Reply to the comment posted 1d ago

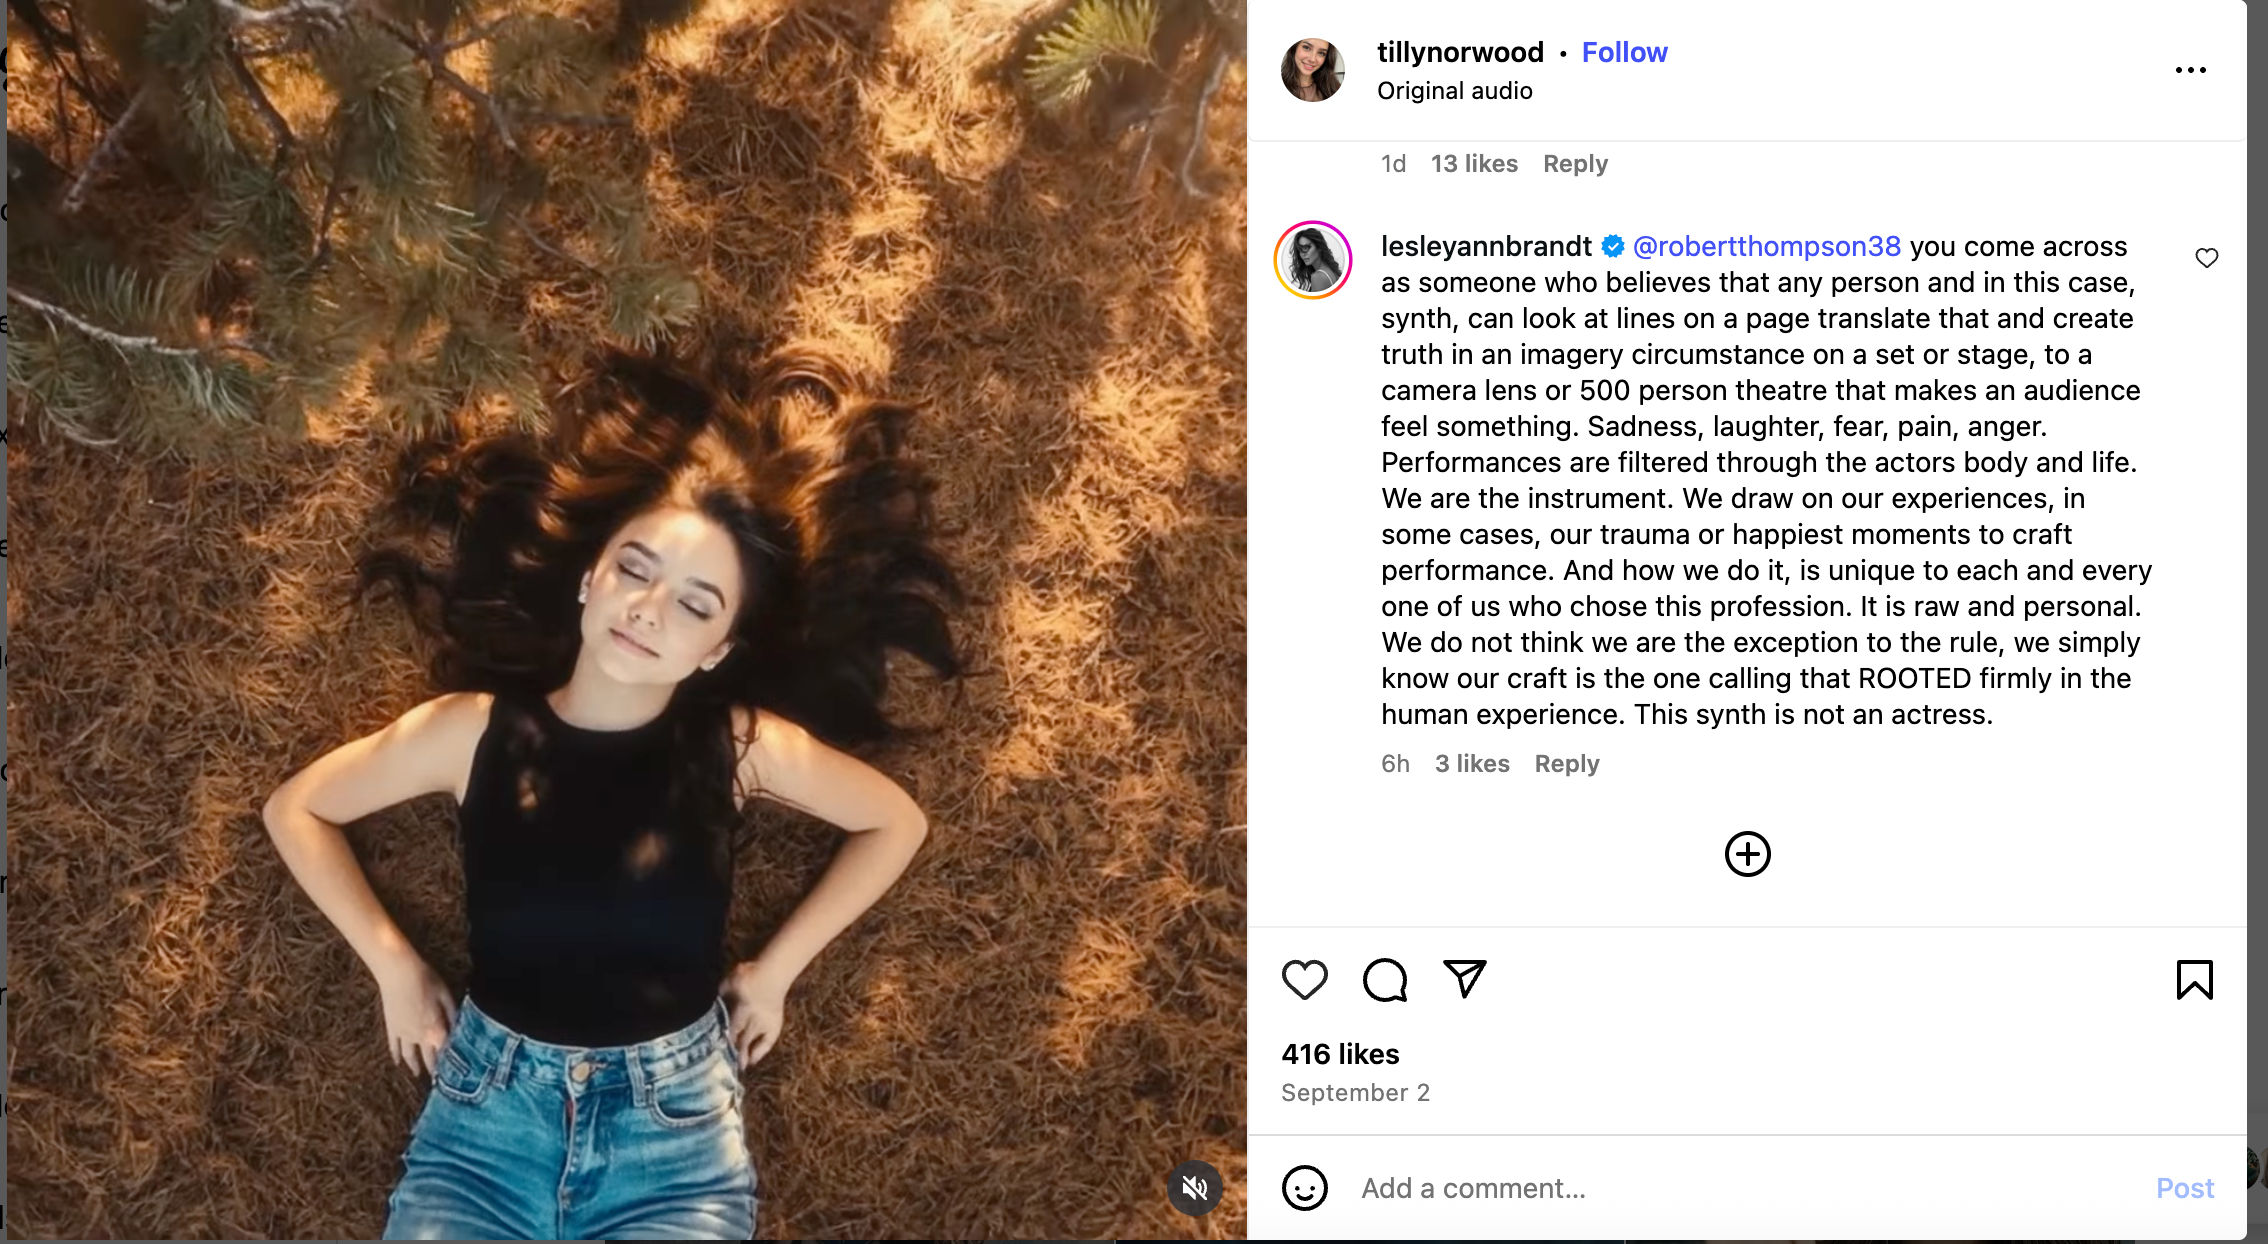pyautogui.click(x=1575, y=164)
